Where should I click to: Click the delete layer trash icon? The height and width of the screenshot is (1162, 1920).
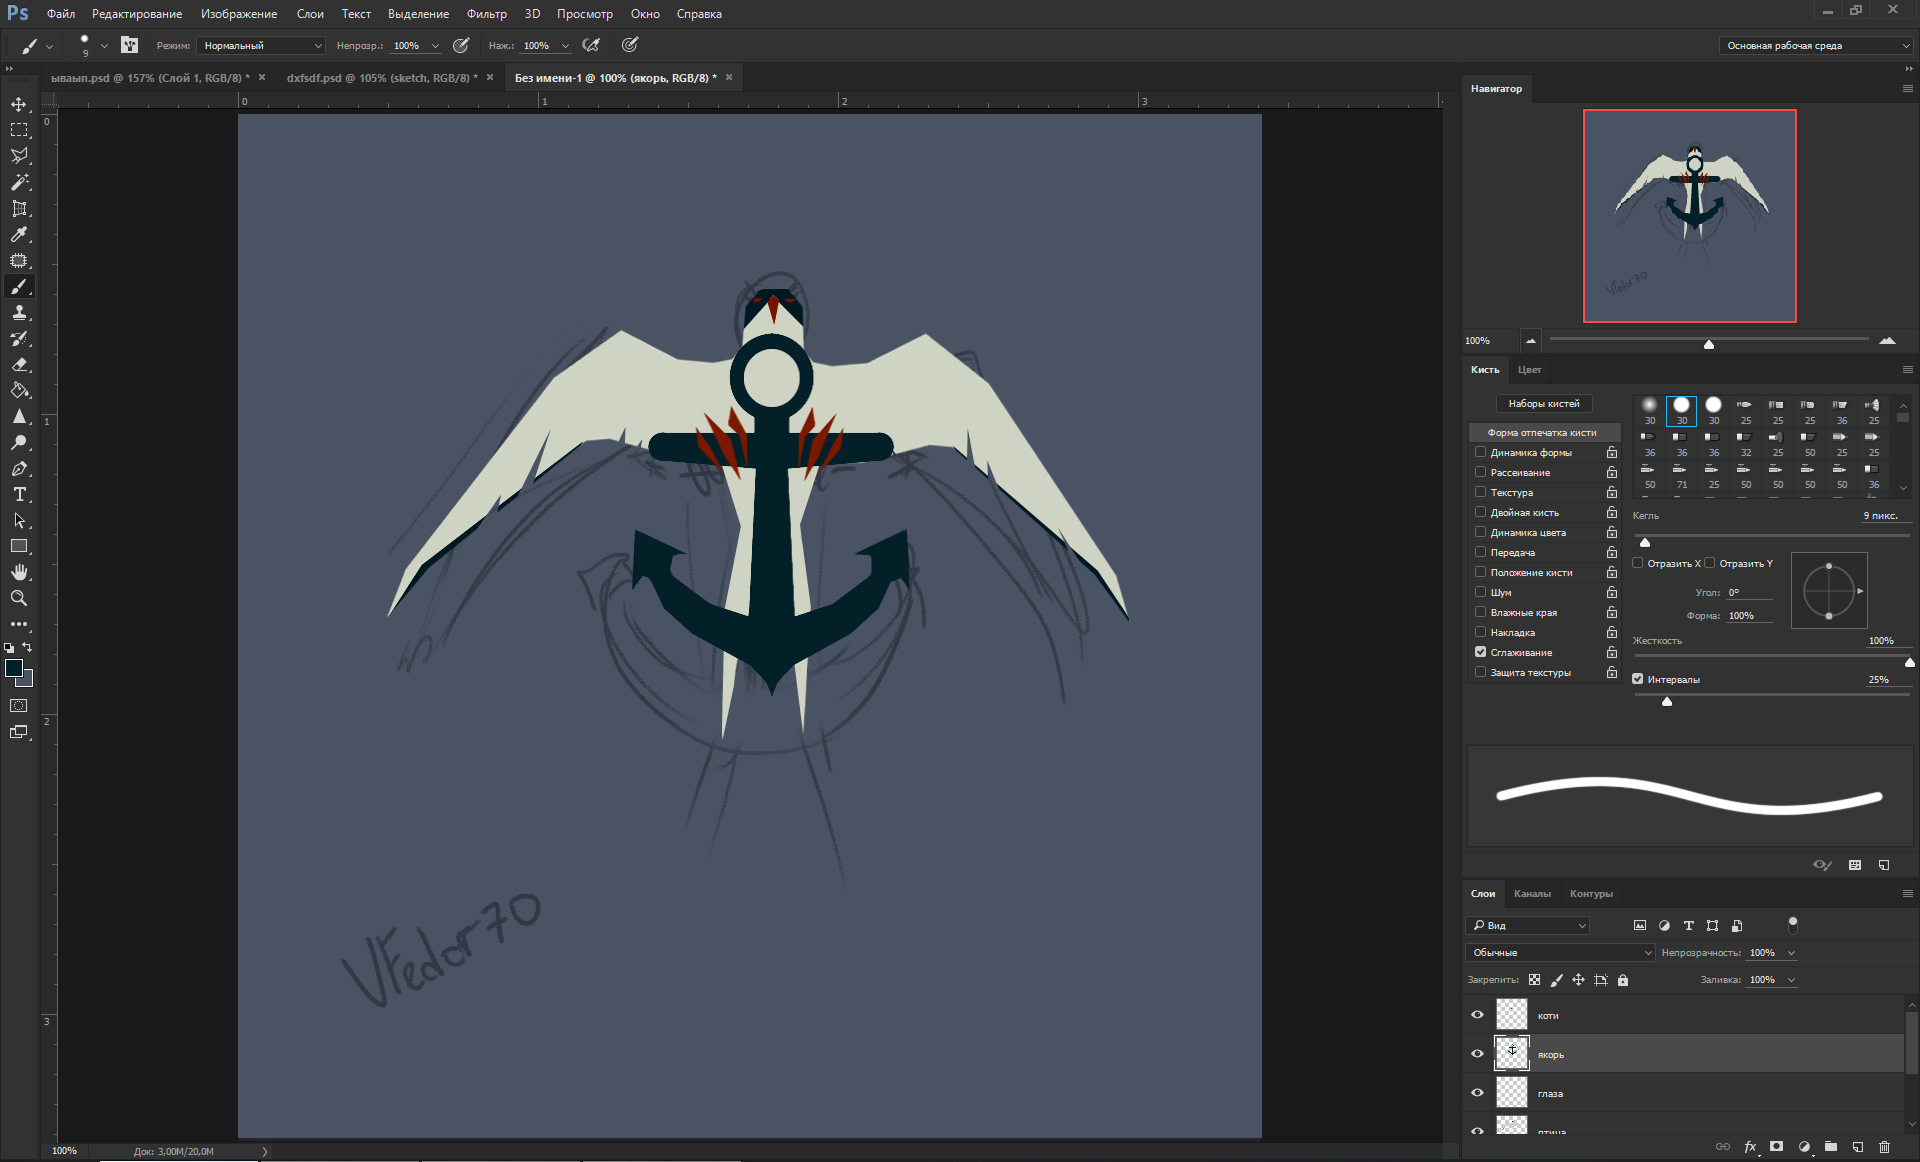(x=1885, y=1147)
